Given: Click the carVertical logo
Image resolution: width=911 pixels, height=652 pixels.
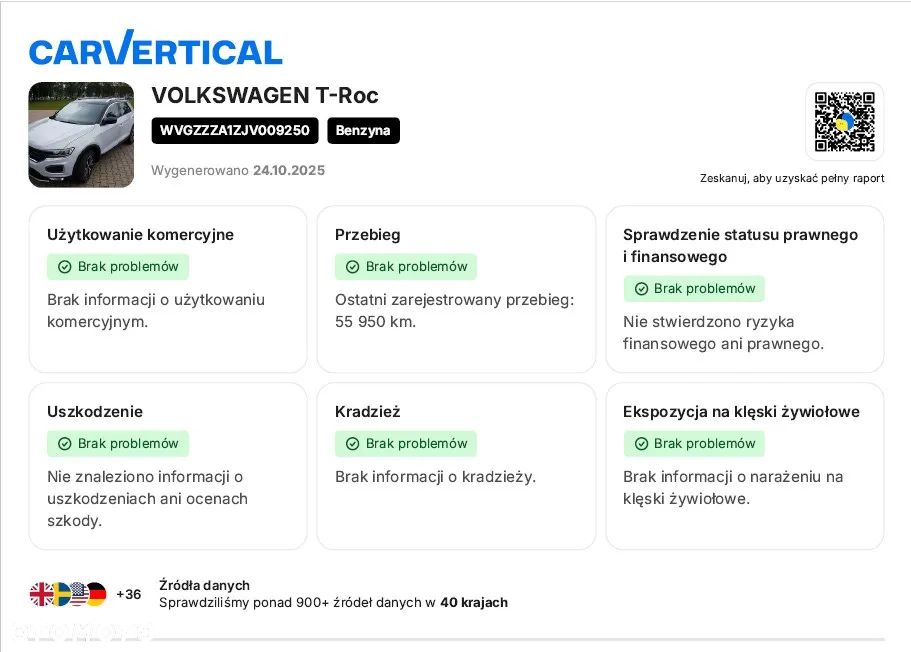Looking at the screenshot, I should coord(156,49).
